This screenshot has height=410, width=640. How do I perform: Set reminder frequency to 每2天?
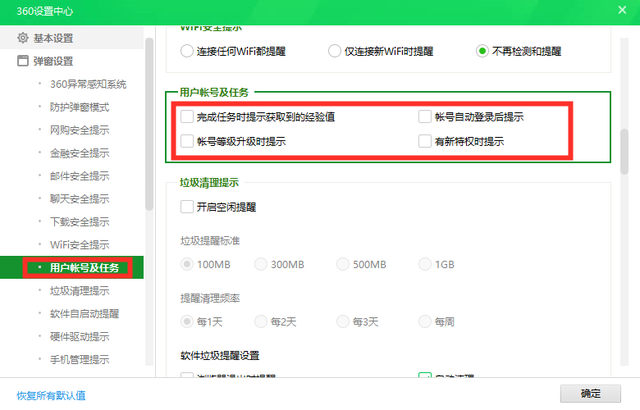tap(261, 321)
